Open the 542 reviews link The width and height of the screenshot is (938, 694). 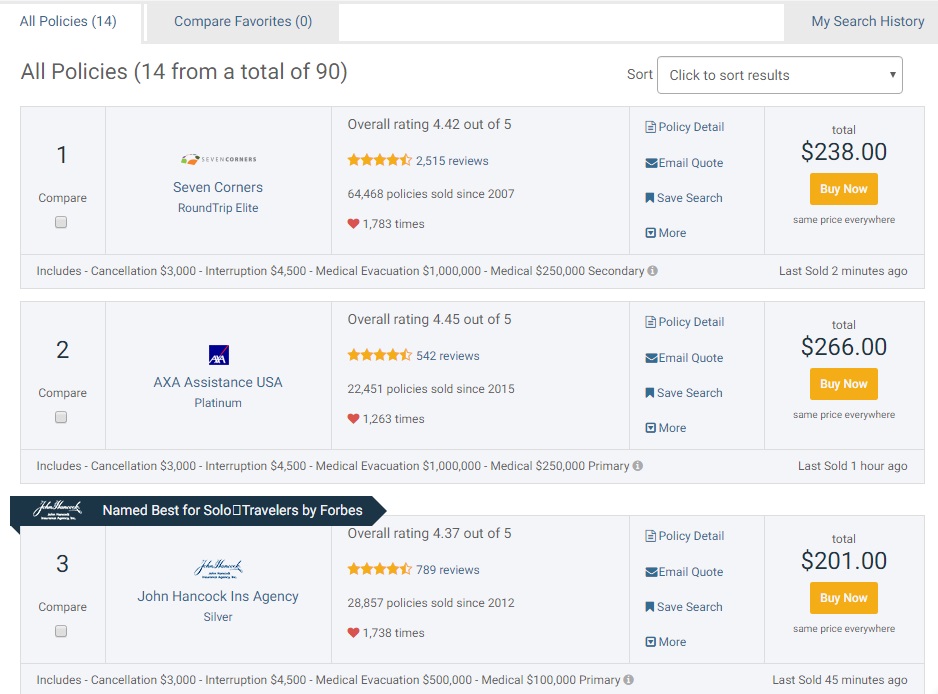coord(448,356)
